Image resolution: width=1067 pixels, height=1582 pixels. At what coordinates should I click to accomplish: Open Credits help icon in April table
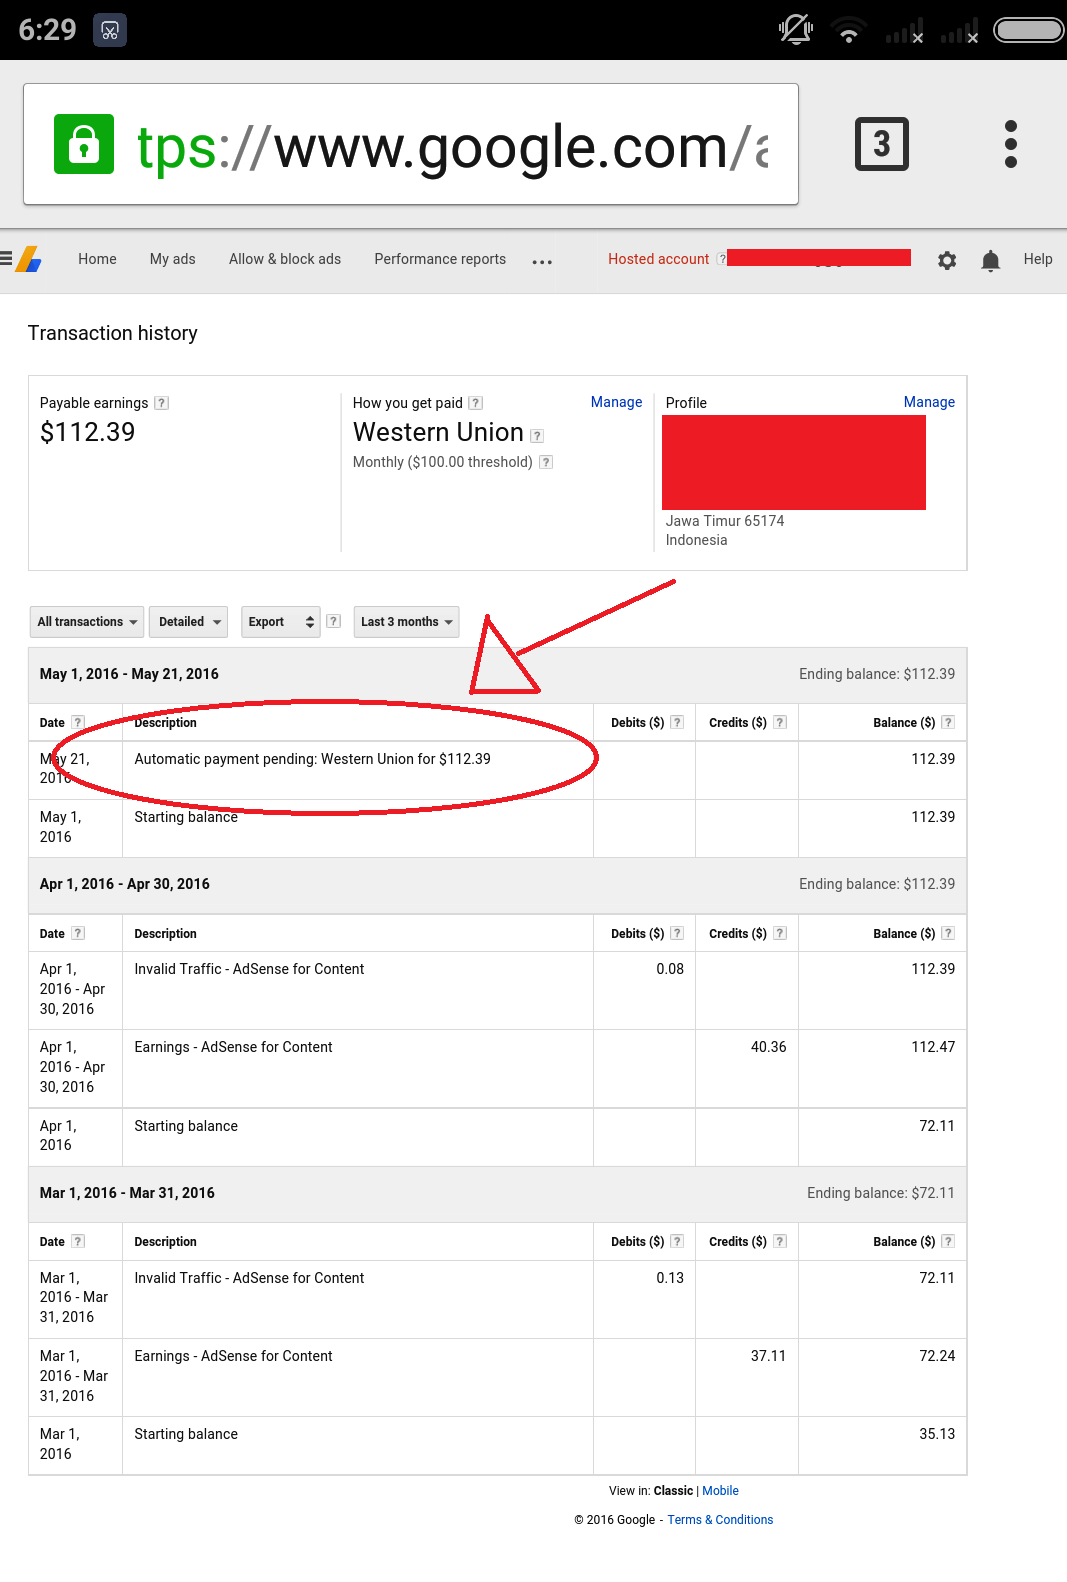(x=780, y=933)
